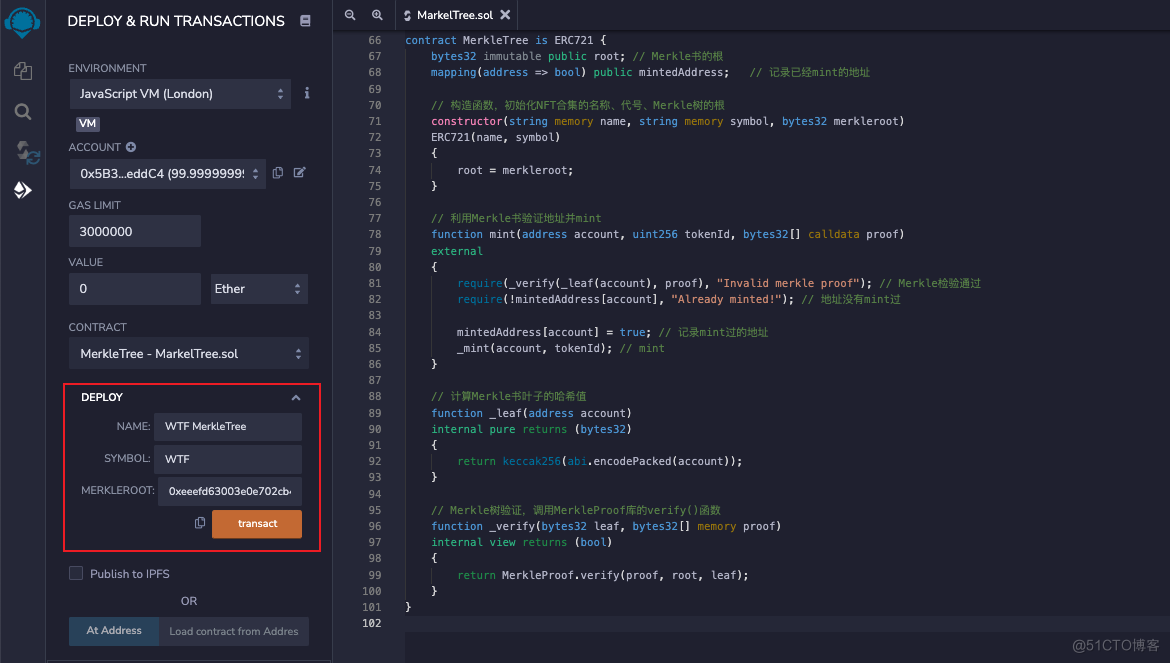The height and width of the screenshot is (663, 1170).
Task: Zoom out the editor font
Action: [350, 15]
